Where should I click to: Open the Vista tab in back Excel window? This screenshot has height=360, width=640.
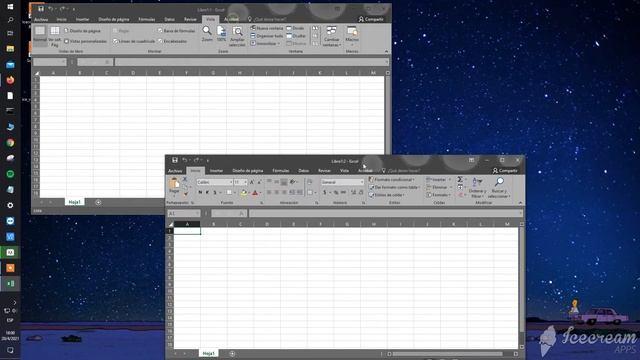point(210,19)
